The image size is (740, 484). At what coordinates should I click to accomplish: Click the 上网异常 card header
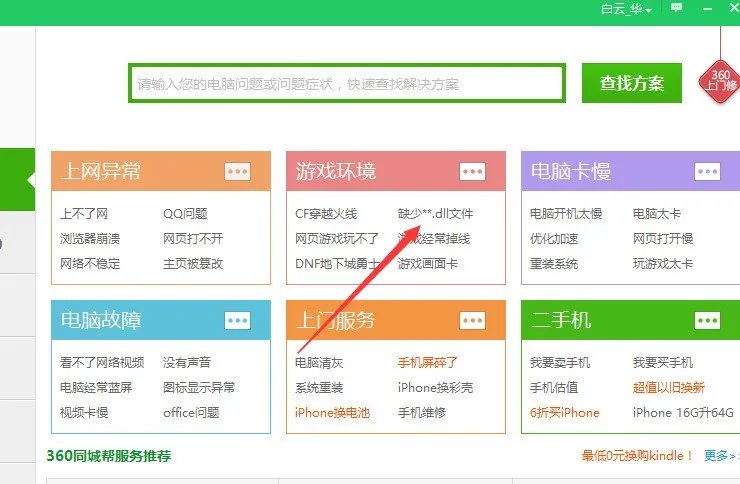click(x=161, y=171)
